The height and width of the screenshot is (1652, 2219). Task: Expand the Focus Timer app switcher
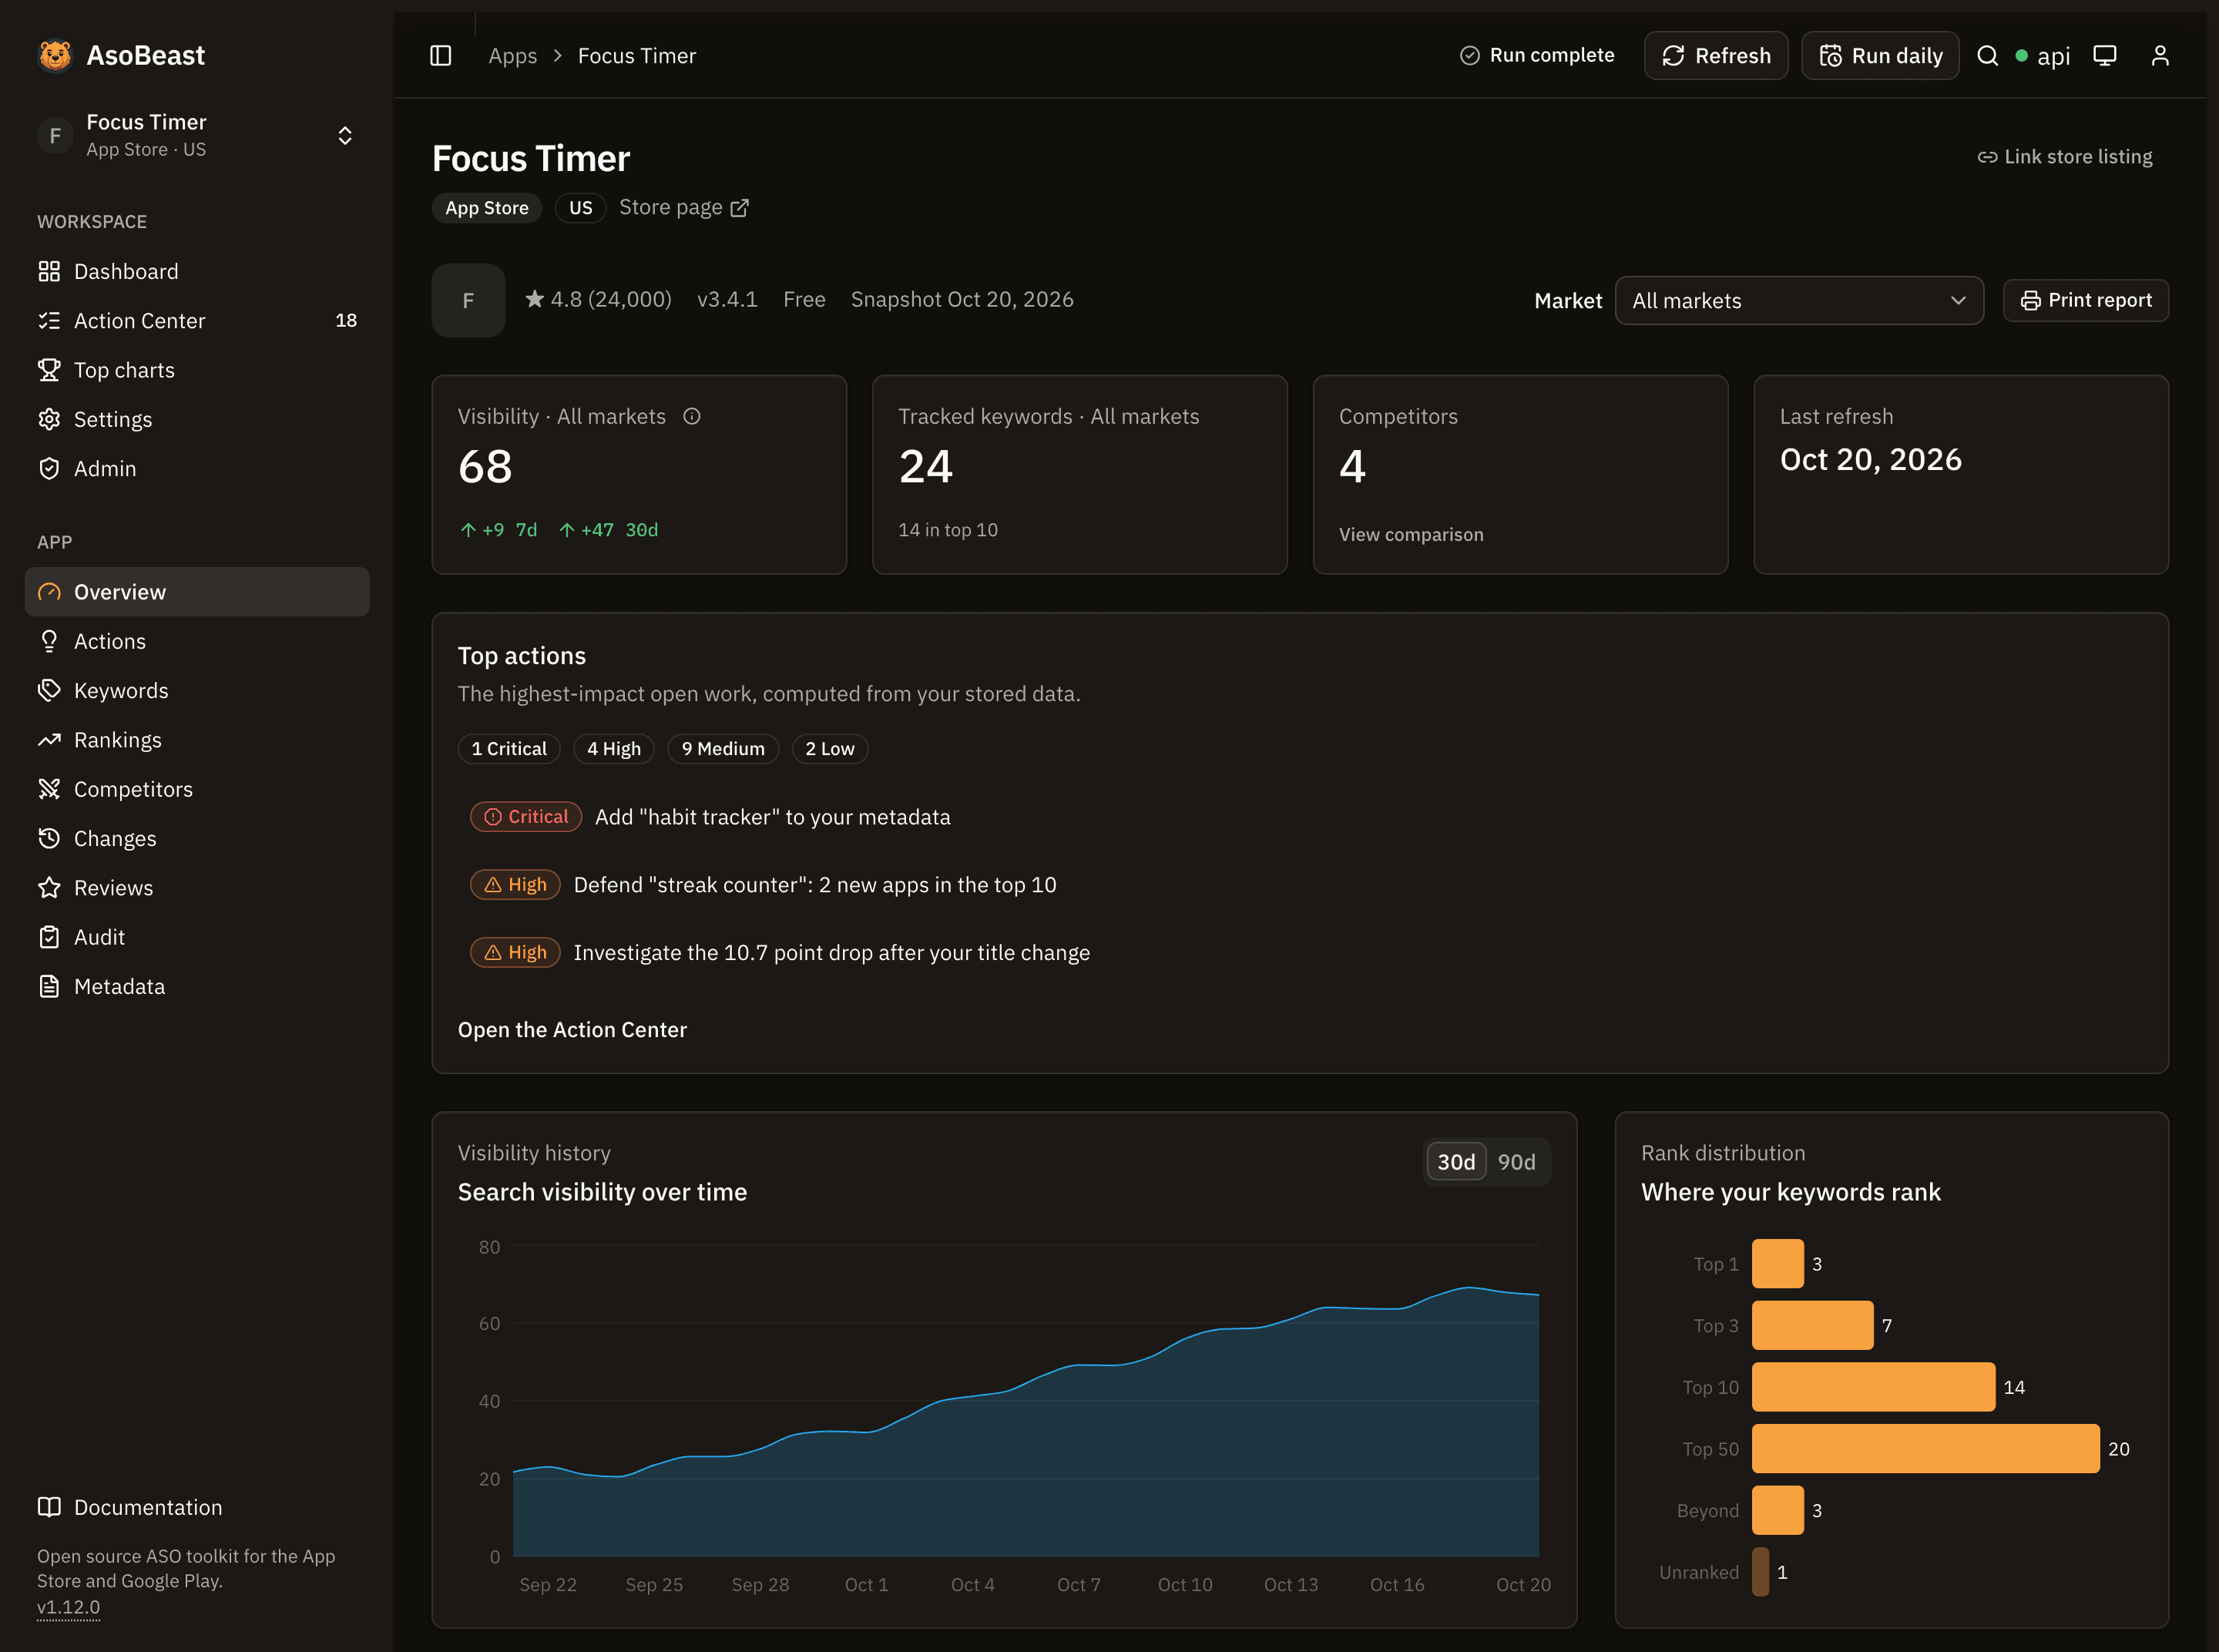pyautogui.click(x=197, y=135)
